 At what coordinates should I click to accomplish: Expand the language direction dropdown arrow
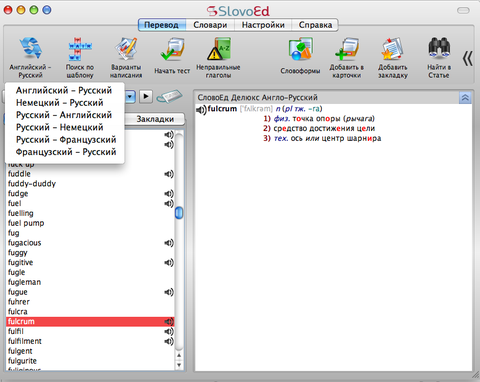coord(130,97)
